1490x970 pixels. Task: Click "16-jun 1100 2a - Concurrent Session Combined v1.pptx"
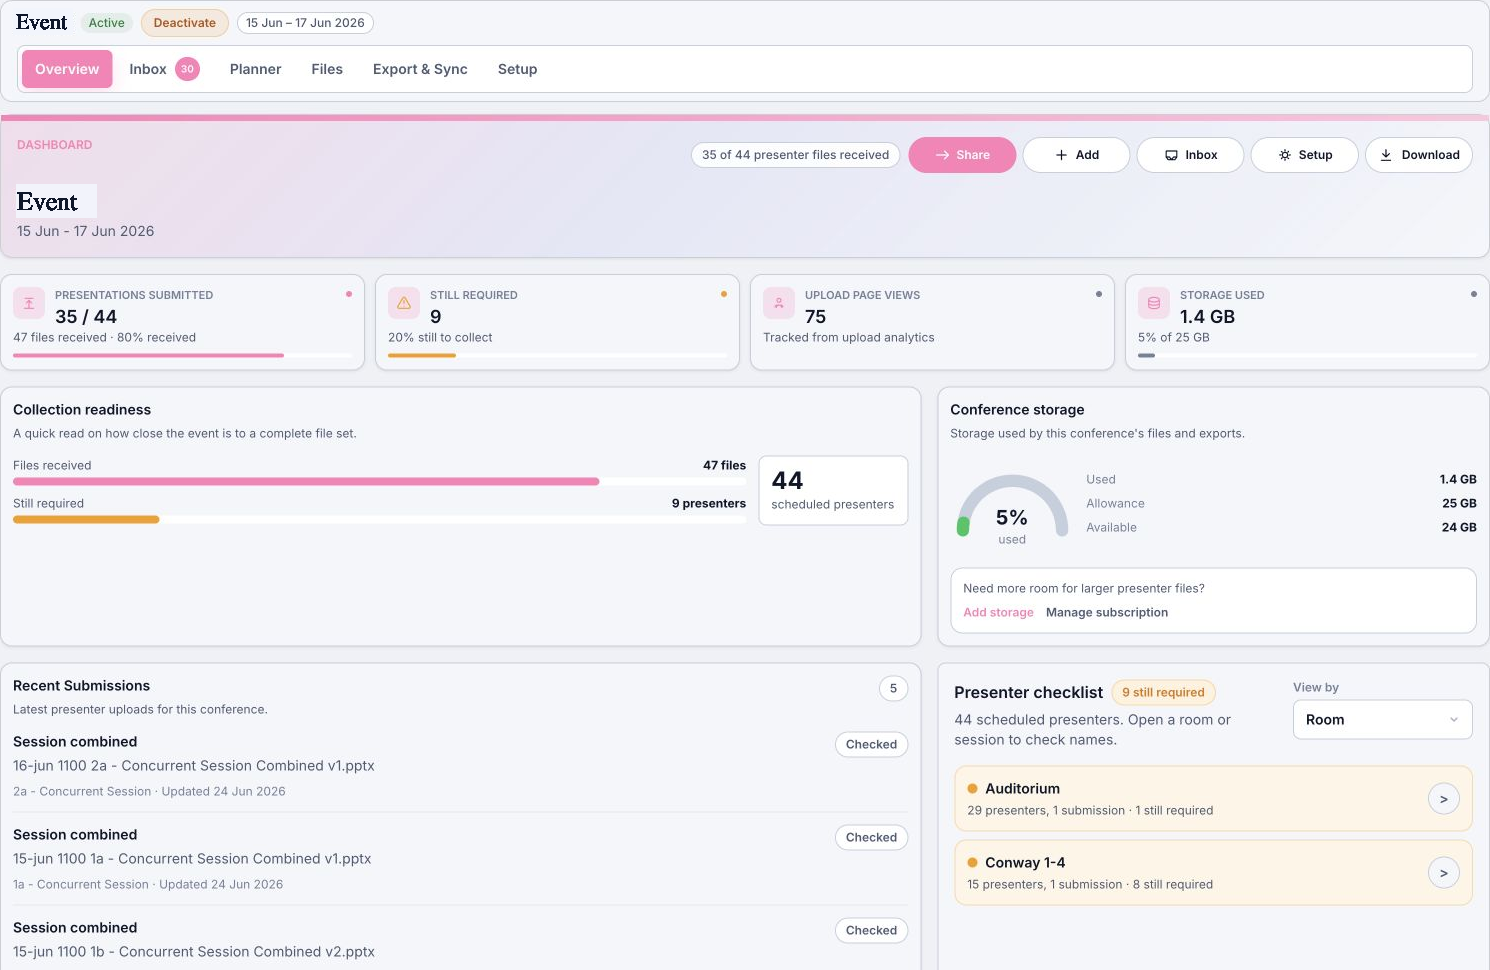coord(194,766)
